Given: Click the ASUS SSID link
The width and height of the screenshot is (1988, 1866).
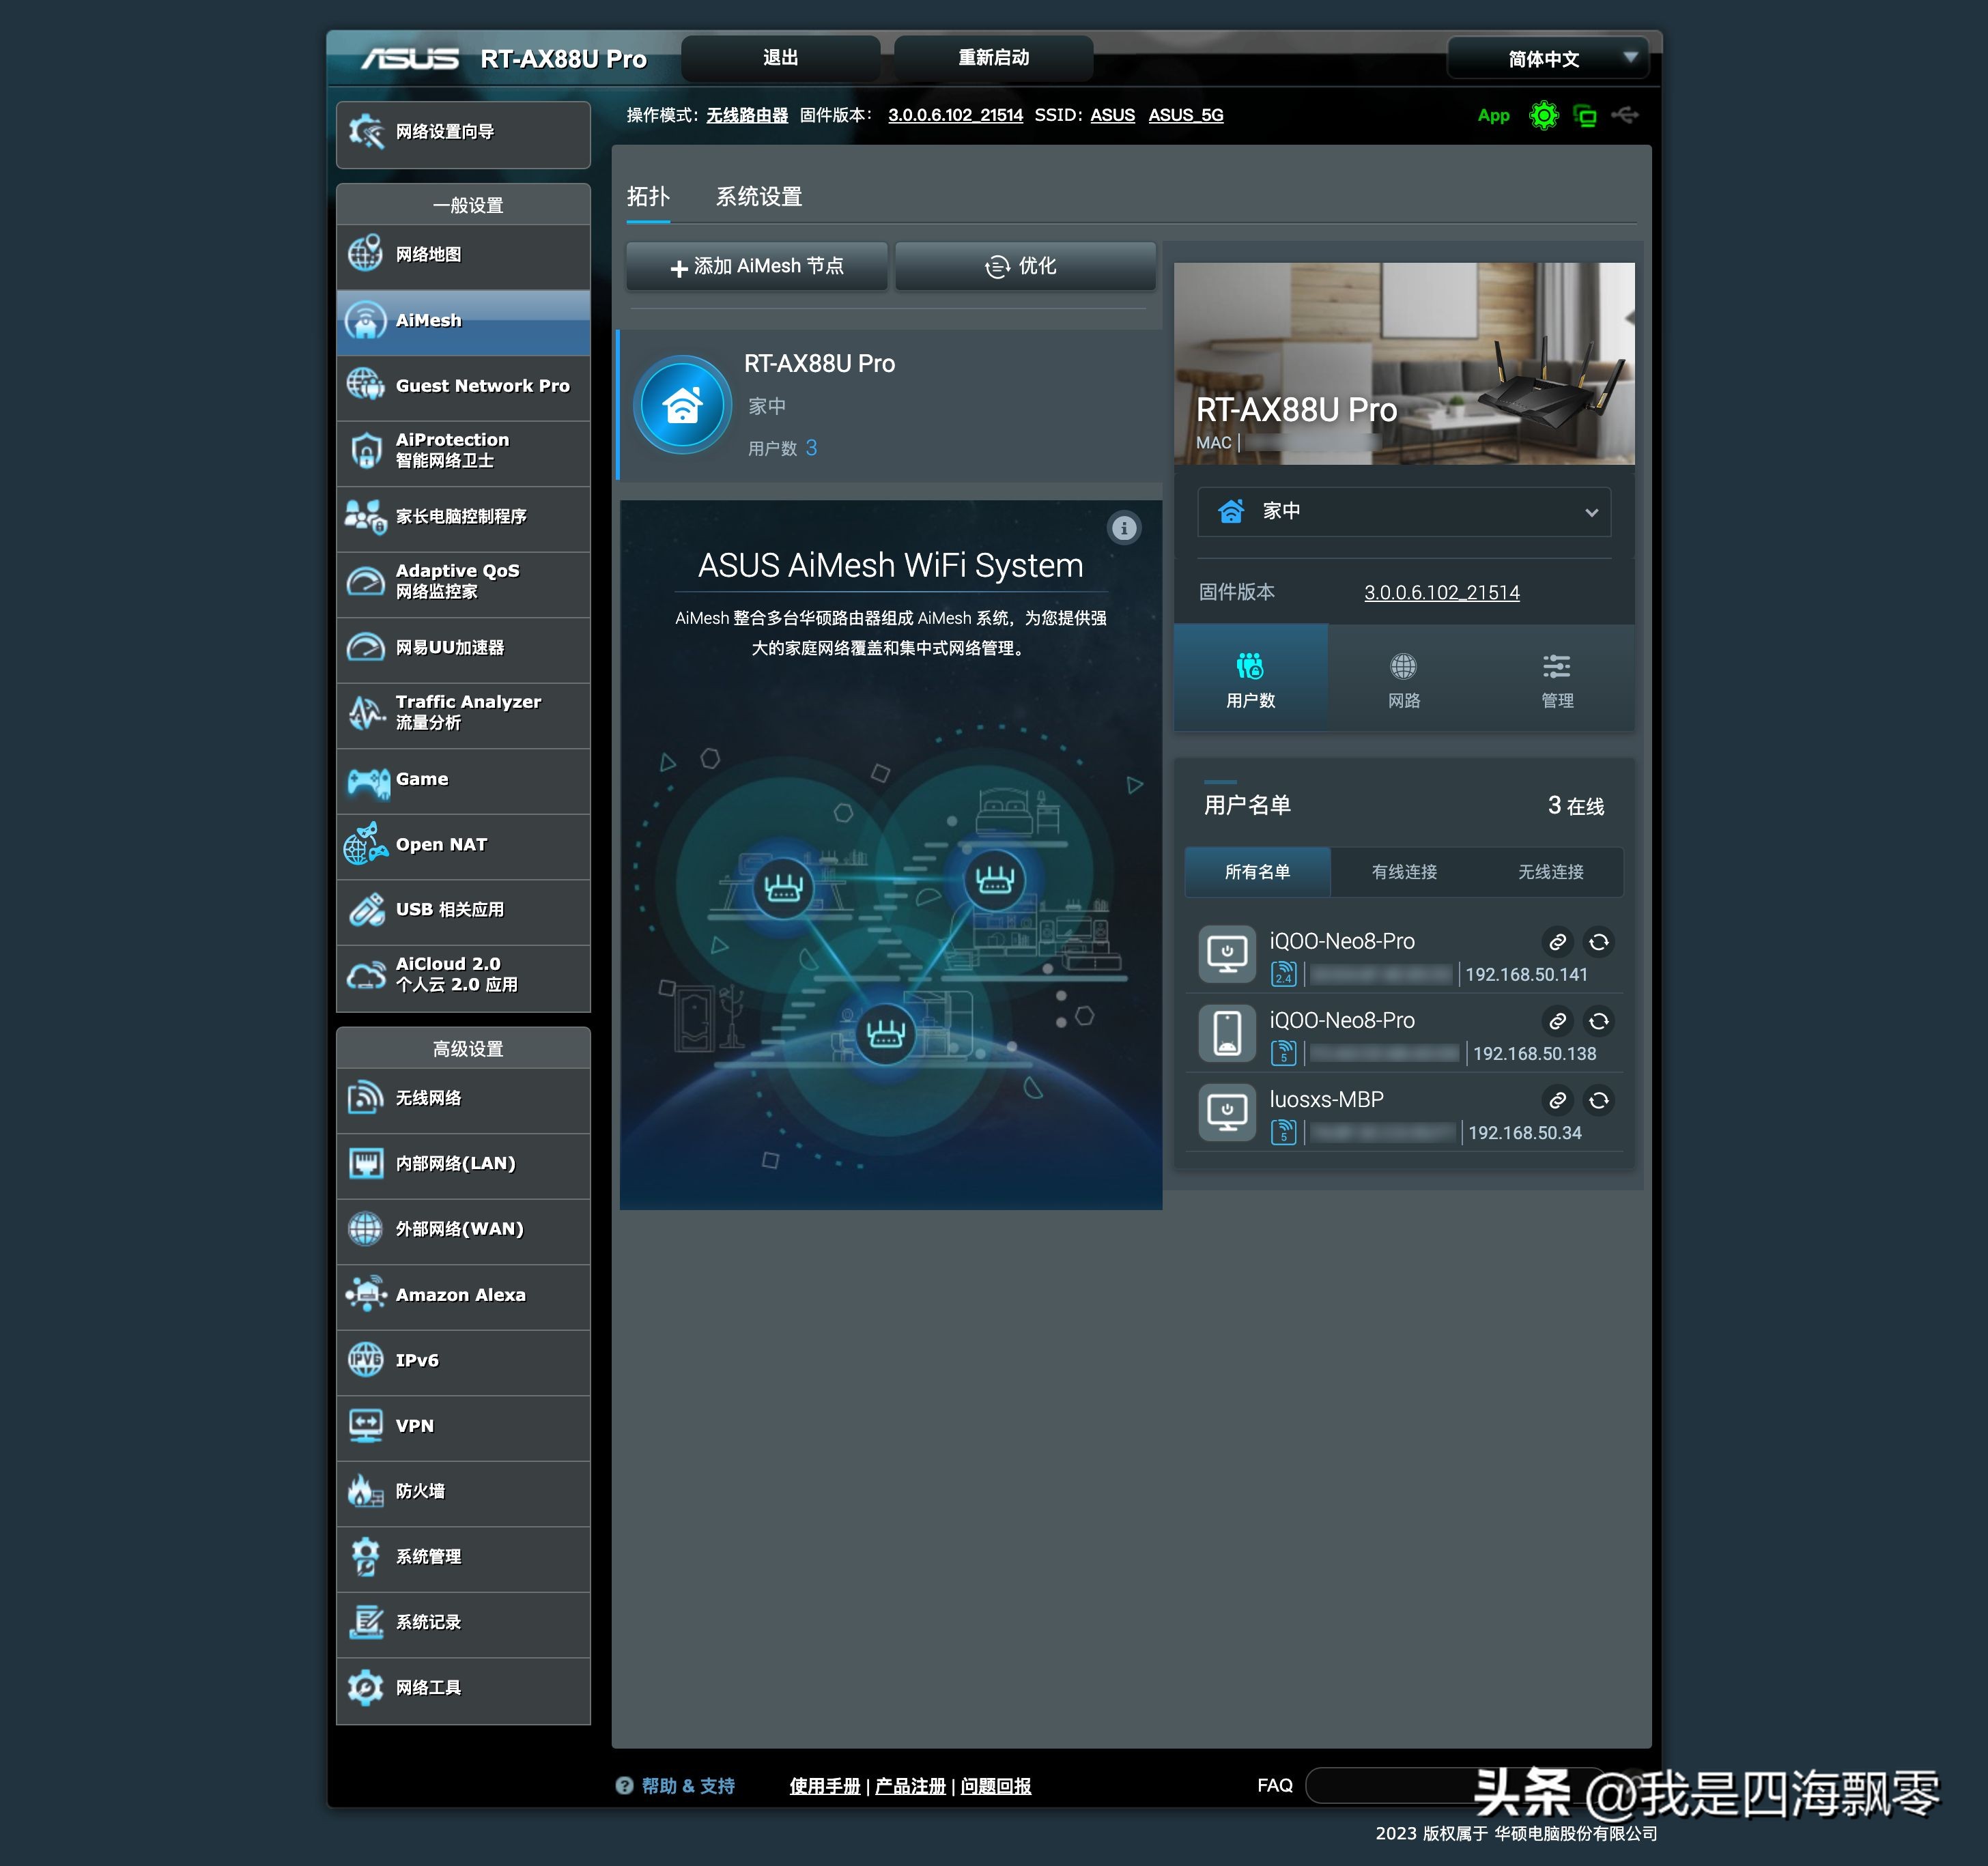Looking at the screenshot, I should coord(1112,116).
